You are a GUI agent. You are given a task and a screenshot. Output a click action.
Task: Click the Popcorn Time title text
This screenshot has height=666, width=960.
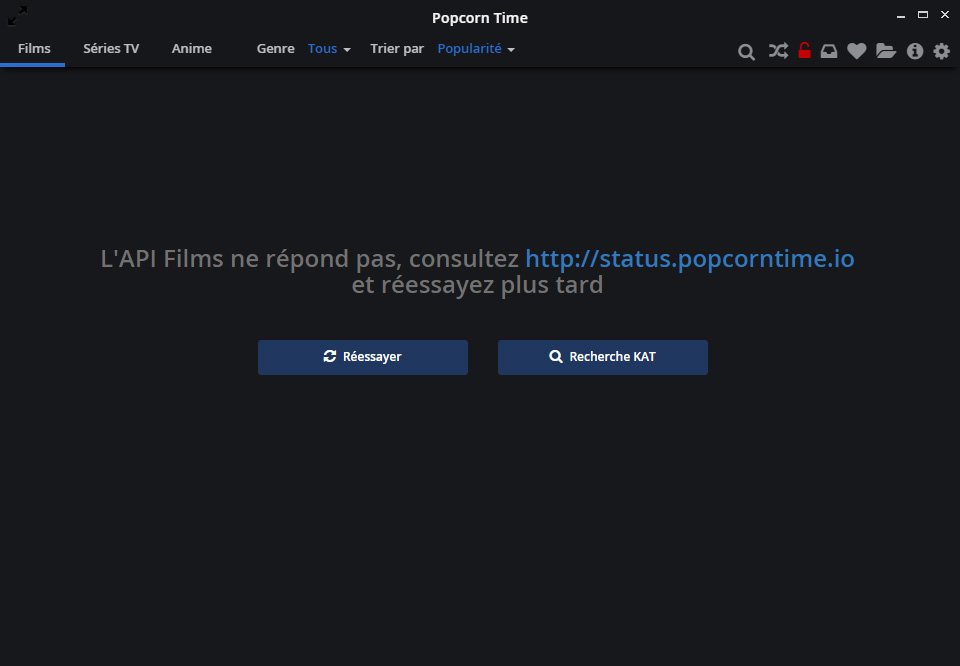[480, 18]
